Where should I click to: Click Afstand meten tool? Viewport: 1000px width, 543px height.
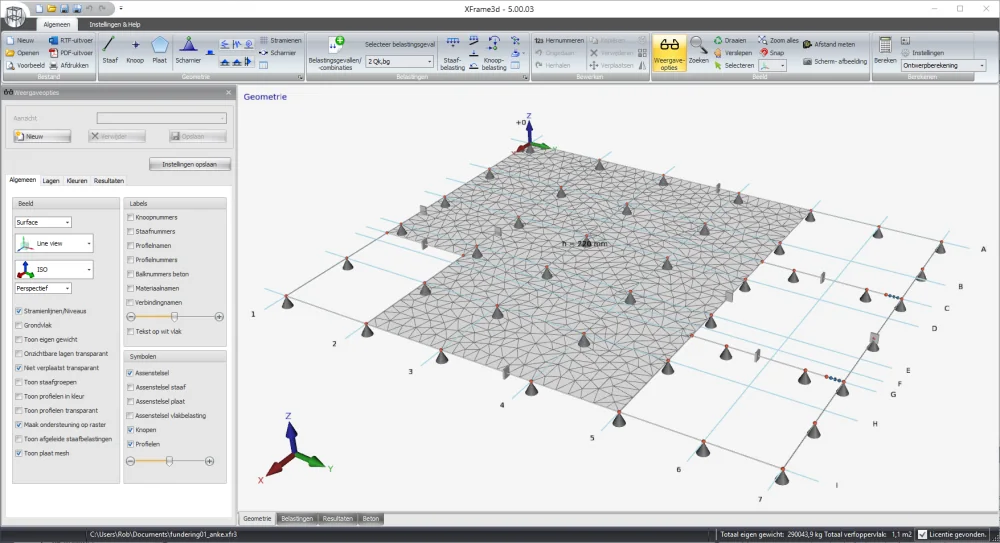(x=829, y=44)
